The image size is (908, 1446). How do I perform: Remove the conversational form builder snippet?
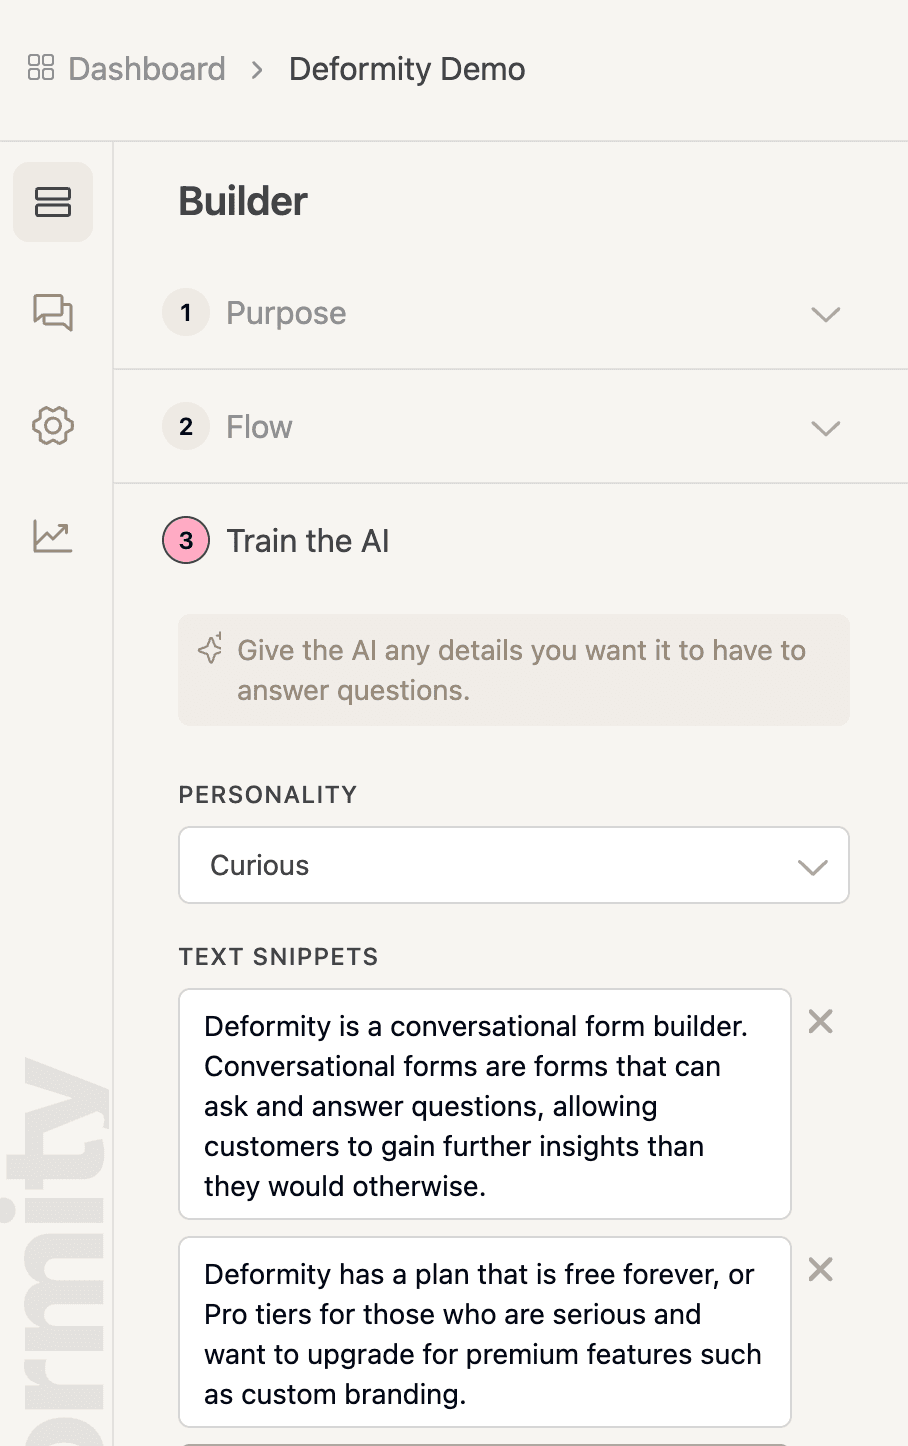click(x=820, y=1021)
